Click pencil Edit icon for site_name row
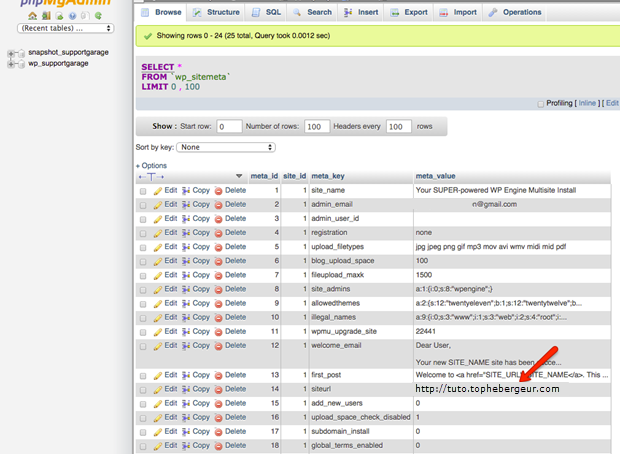Image resolution: width=620 pixels, height=454 pixels. (158, 191)
